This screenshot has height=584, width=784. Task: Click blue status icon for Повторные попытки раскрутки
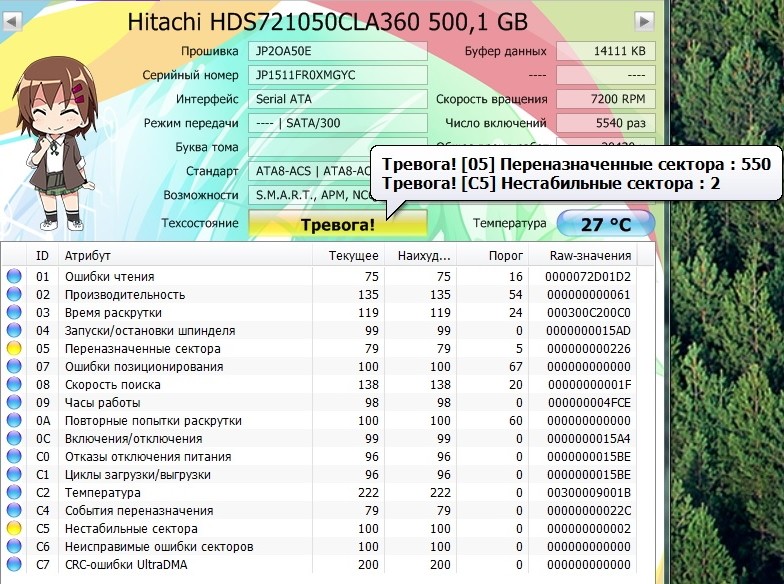point(14,420)
